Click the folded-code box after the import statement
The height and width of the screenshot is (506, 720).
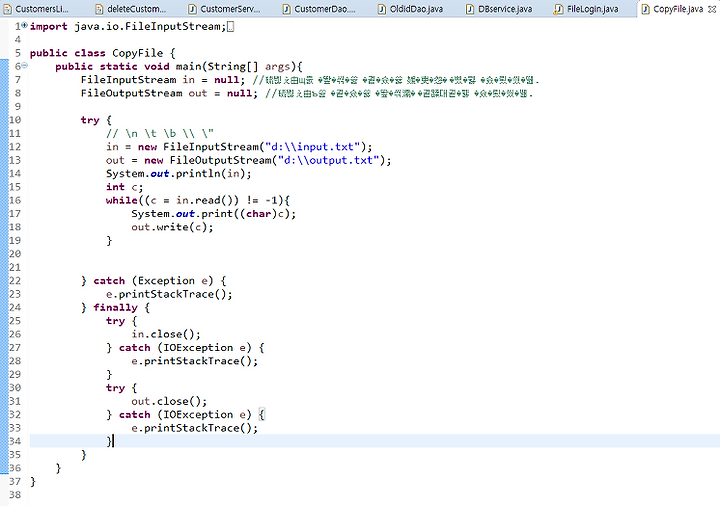point(231,27)
